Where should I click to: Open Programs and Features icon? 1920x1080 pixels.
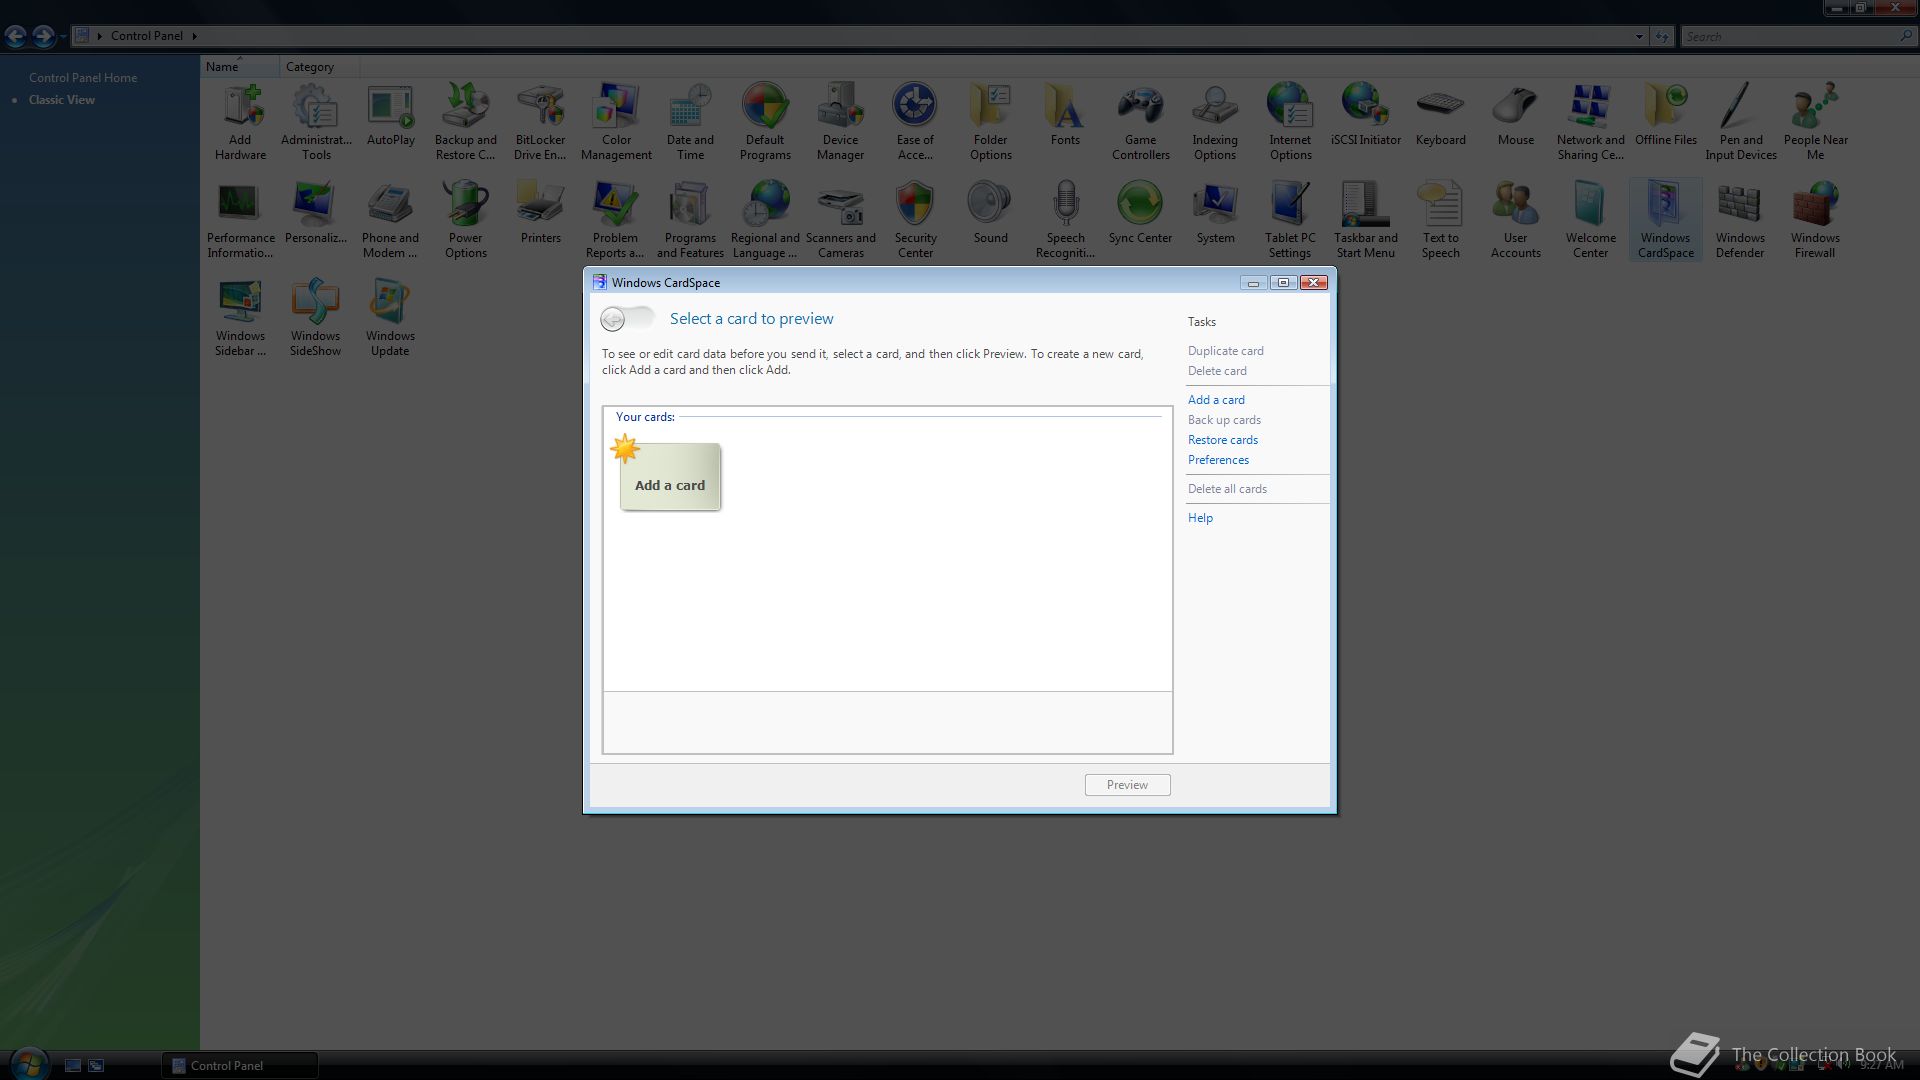click(x=690, y=220)
